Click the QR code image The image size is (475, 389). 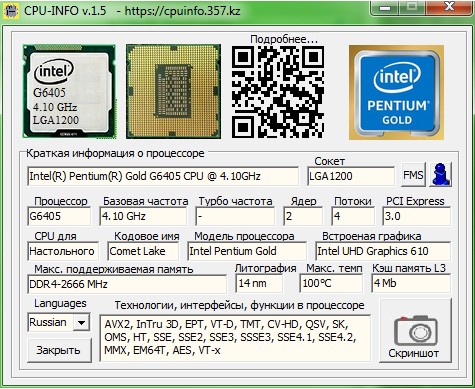tap(278, 92)
